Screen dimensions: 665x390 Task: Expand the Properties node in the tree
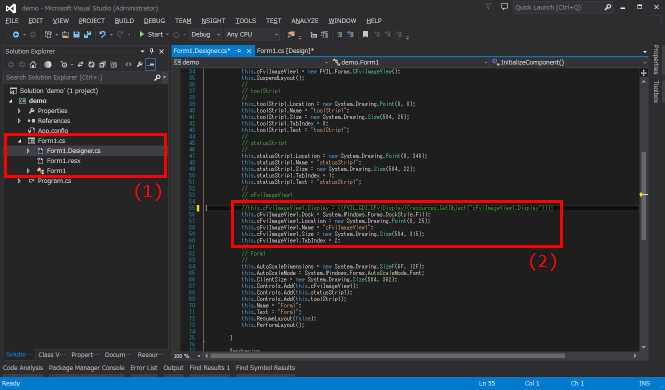19,111
